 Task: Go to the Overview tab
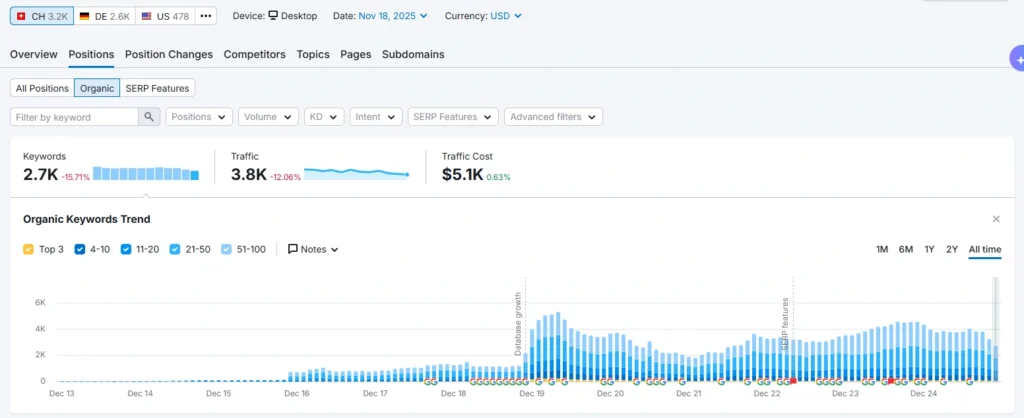pyautogui.click(x=33, y=55)
